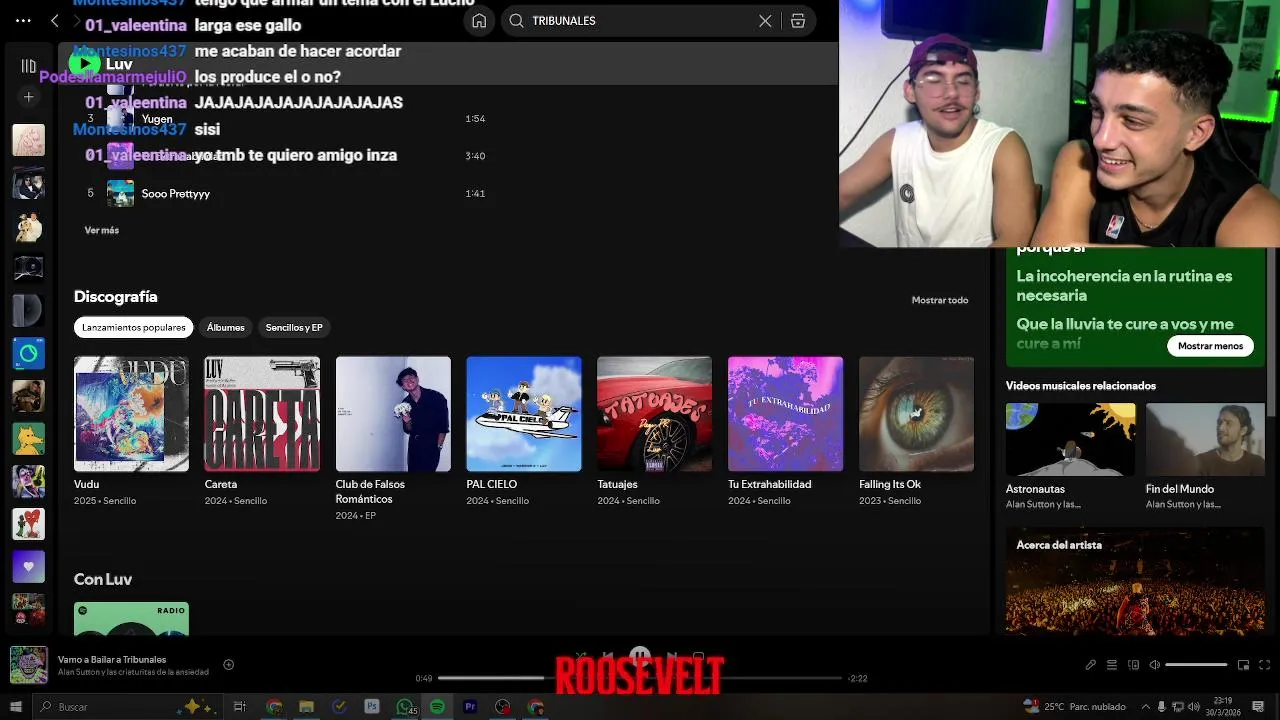Click the now playing album cover

[x=28, y=665]
